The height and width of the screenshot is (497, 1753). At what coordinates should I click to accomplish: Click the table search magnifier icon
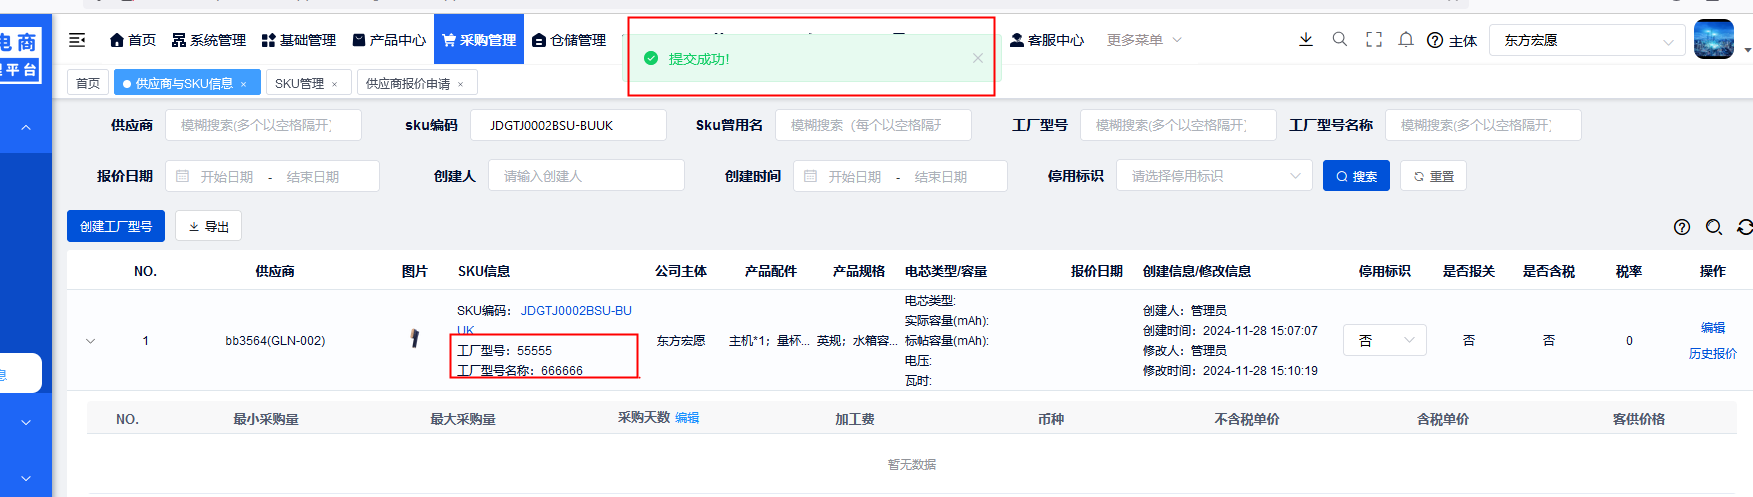click(1714, 227)
